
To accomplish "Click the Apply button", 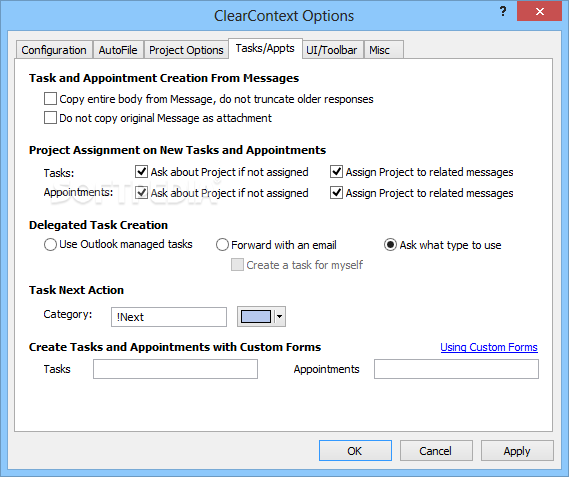I will tap(517, 451).
